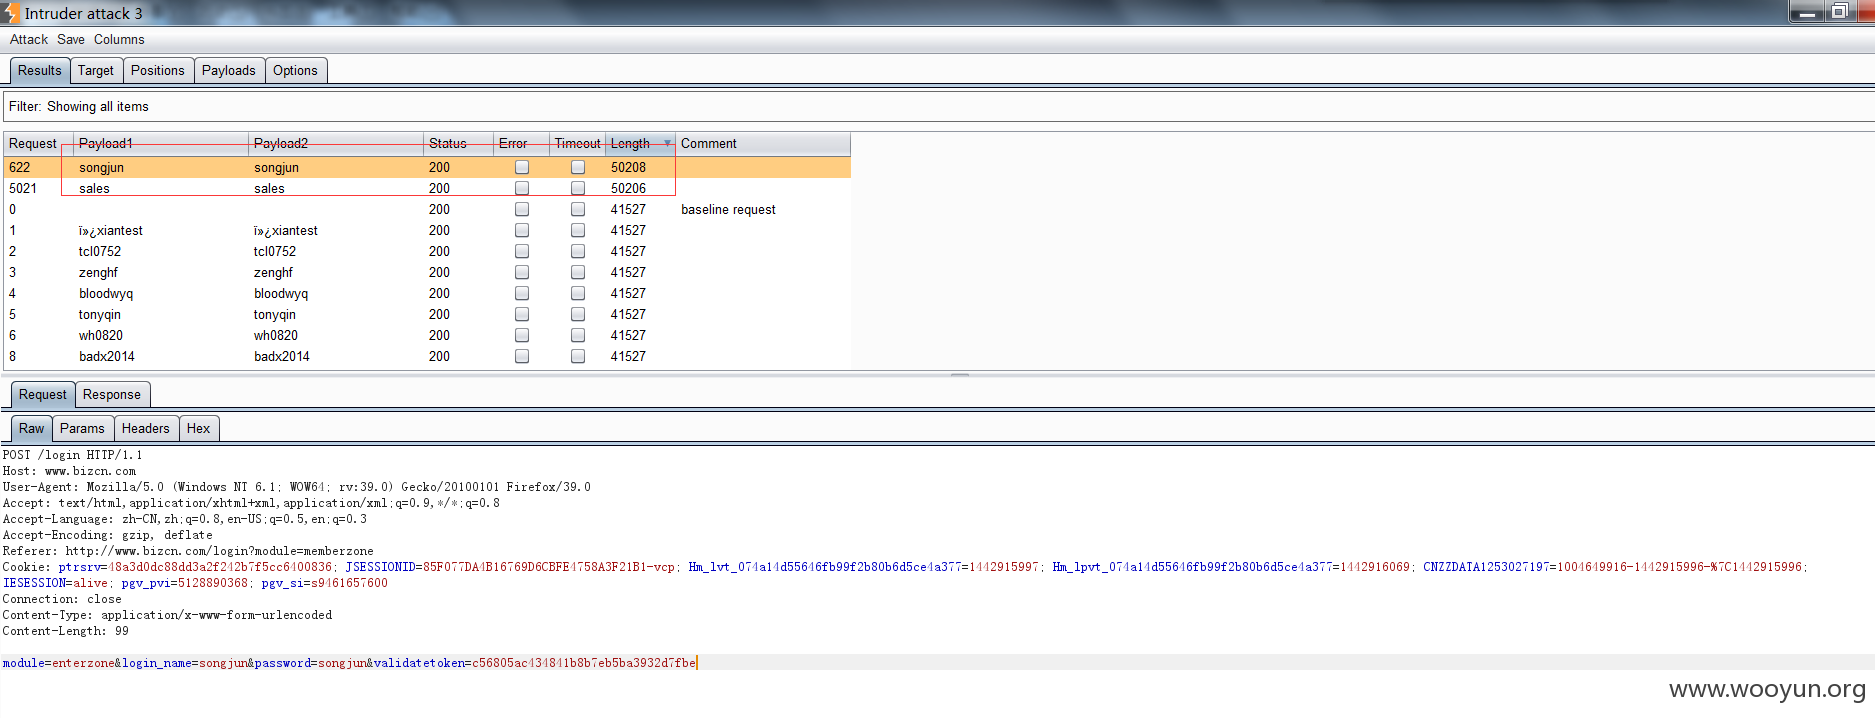Sort by the Status column header

coord(458,143)
